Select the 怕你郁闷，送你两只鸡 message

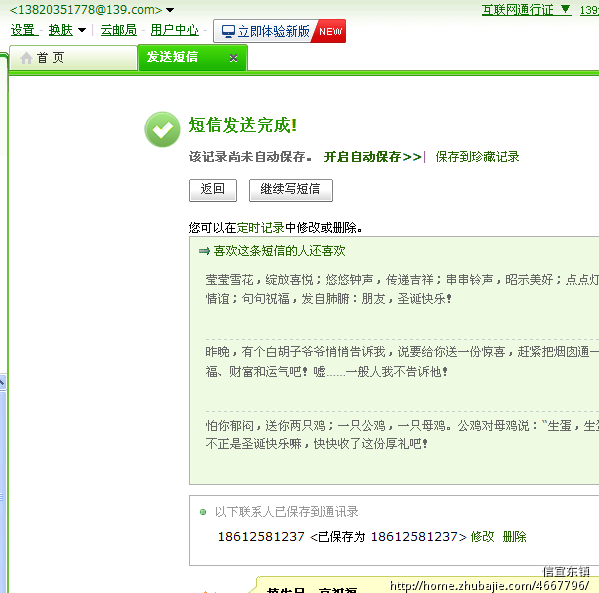click(402, 434)
